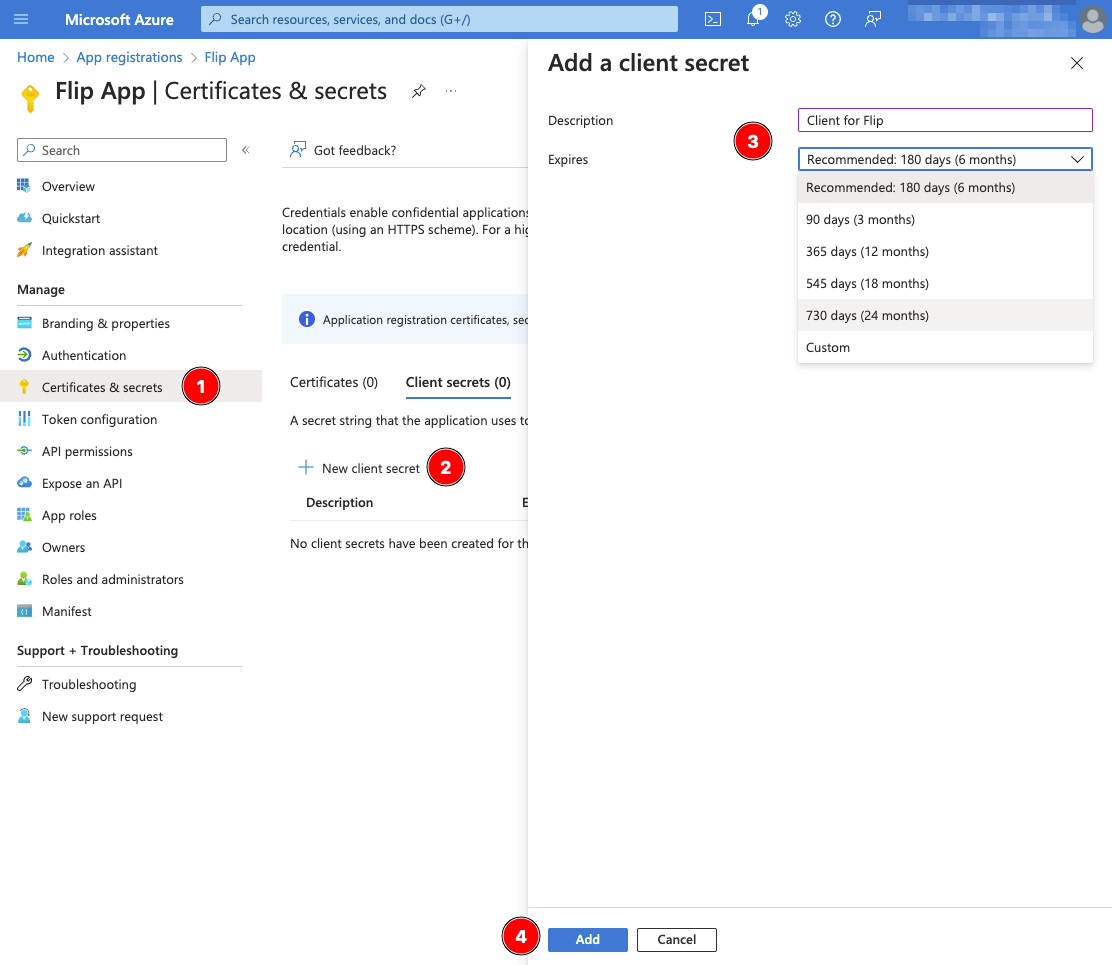Go to App registrations breadcrumb
Viewport: 1112px width, 965px height.
[x=129, y=57]
